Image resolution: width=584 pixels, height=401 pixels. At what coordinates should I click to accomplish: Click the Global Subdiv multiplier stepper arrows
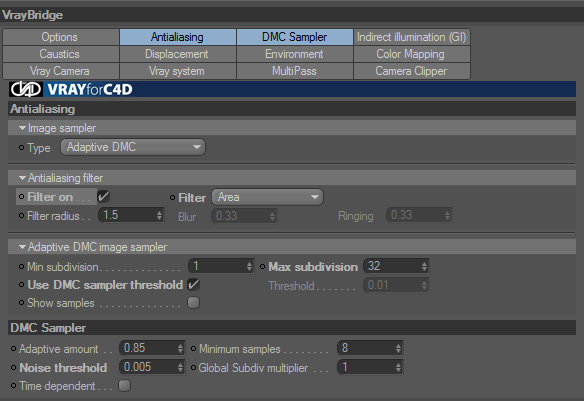398,367
